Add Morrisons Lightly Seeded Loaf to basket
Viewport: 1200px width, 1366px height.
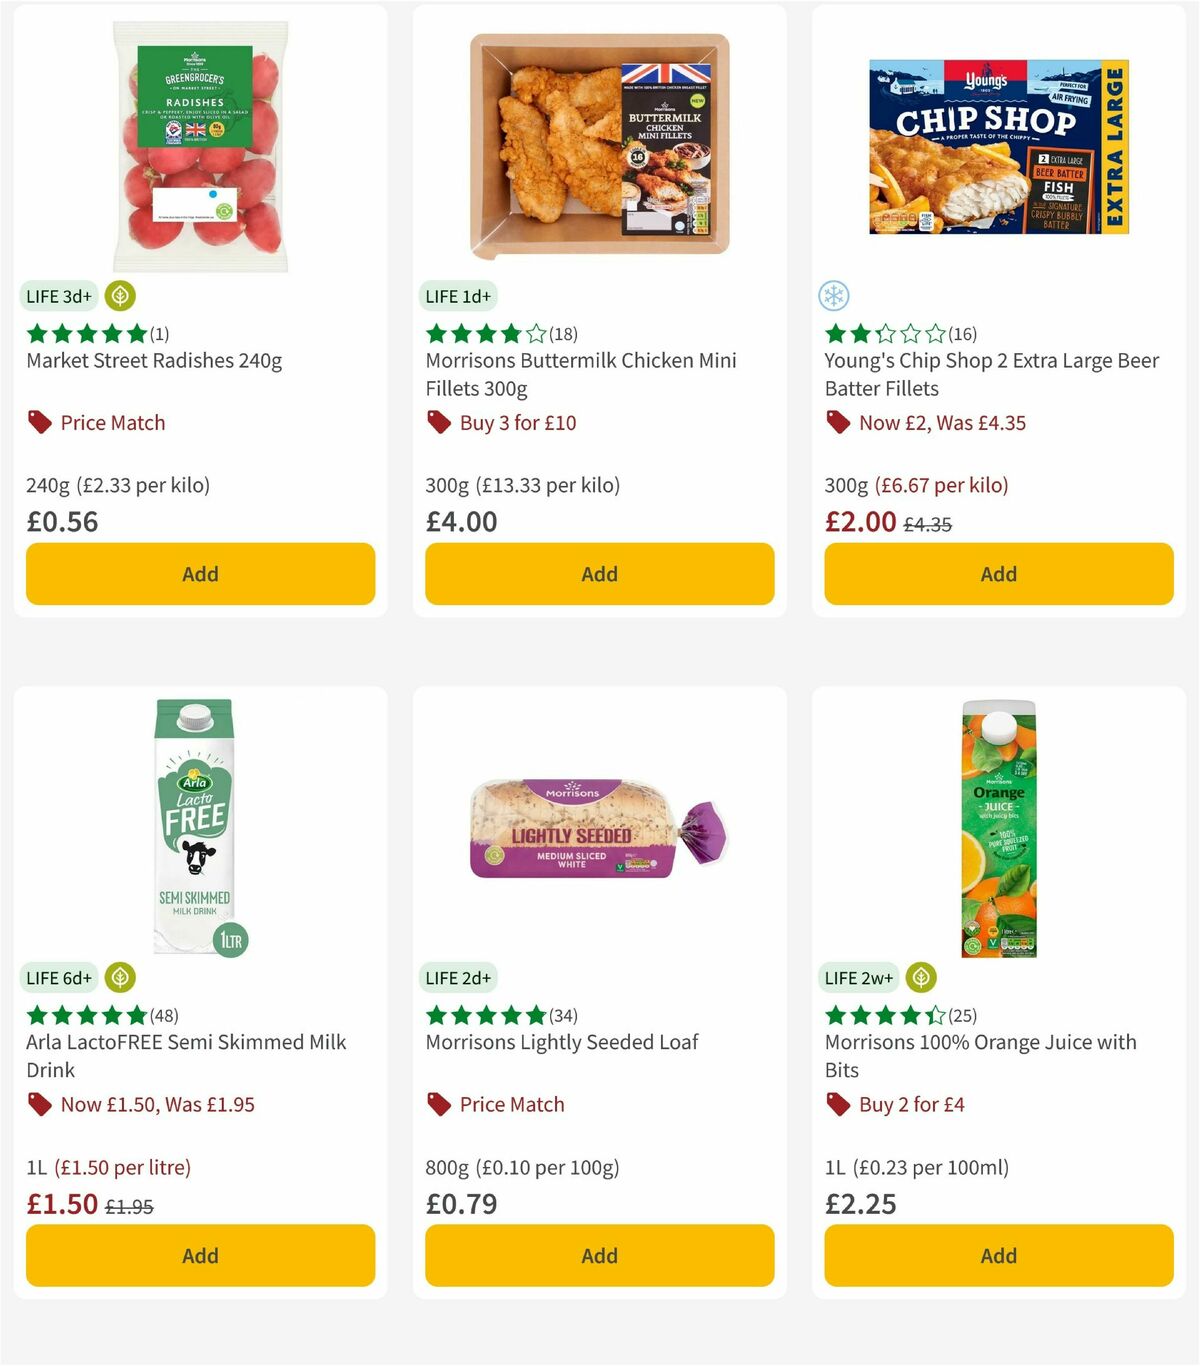[598, 1255]
